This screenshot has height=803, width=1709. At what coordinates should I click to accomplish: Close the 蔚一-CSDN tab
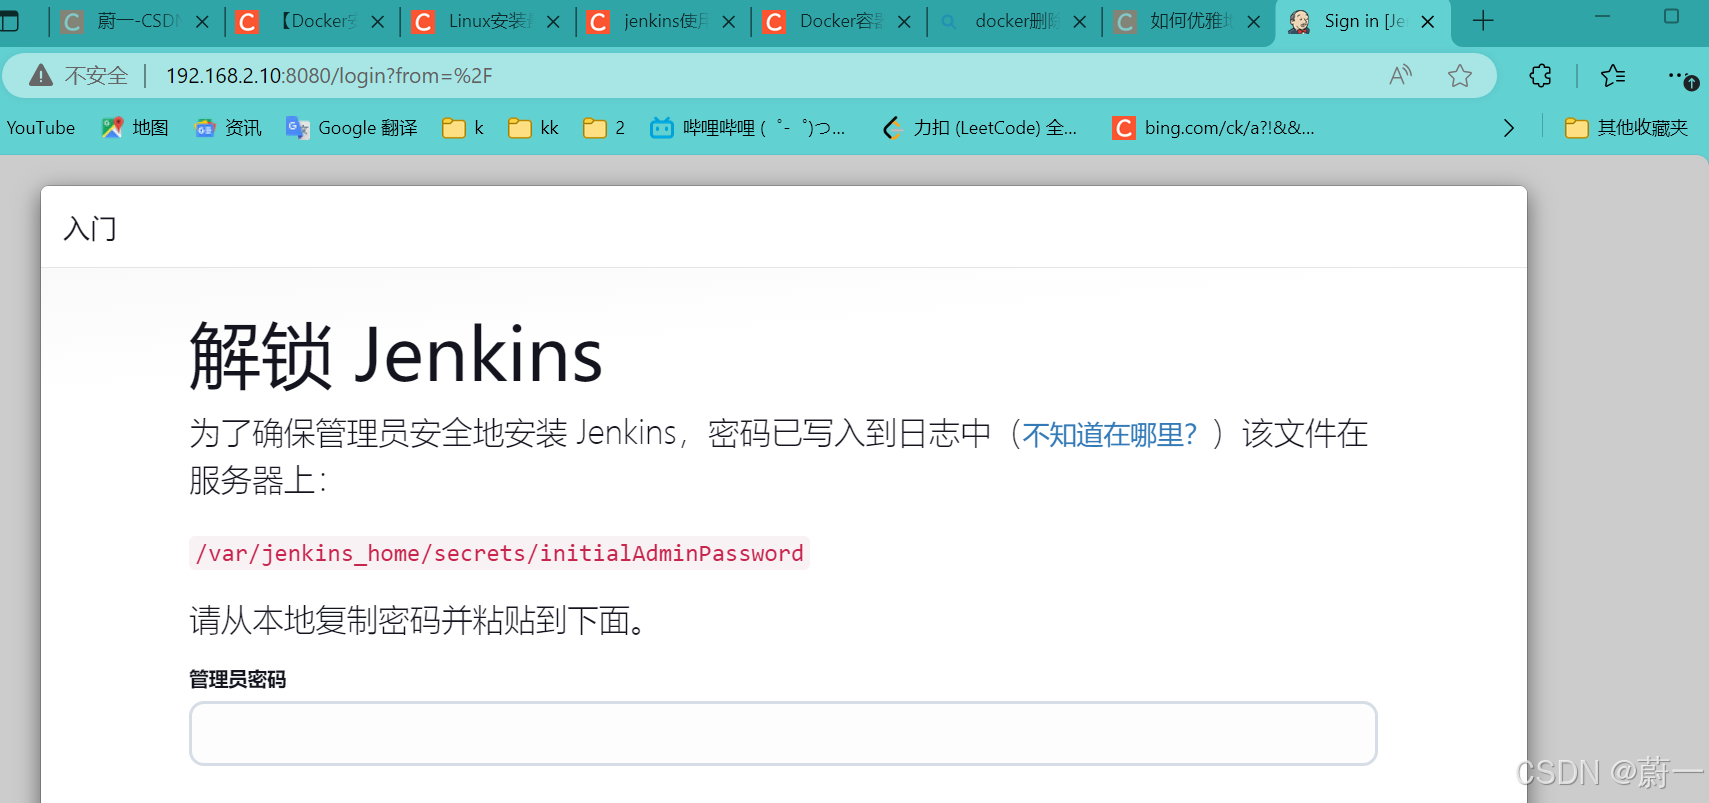click(202, 21)
